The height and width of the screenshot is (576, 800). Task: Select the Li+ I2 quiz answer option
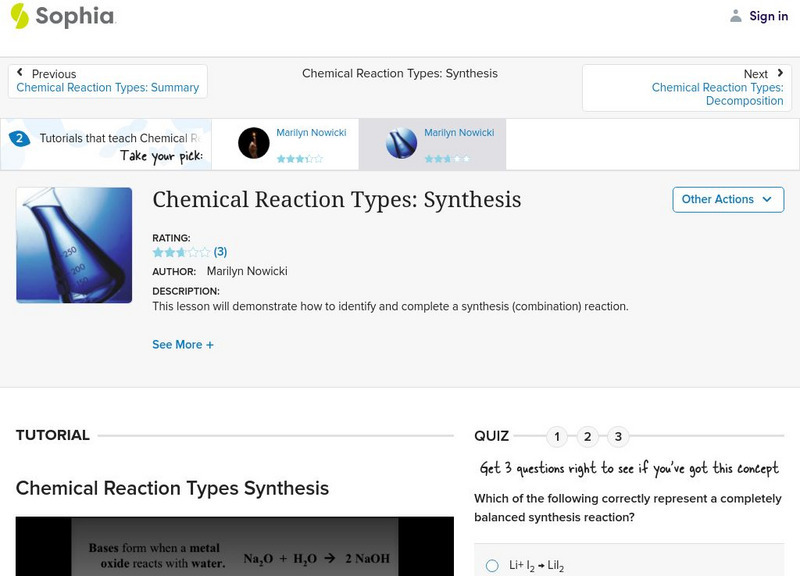[x=493, y=563]
